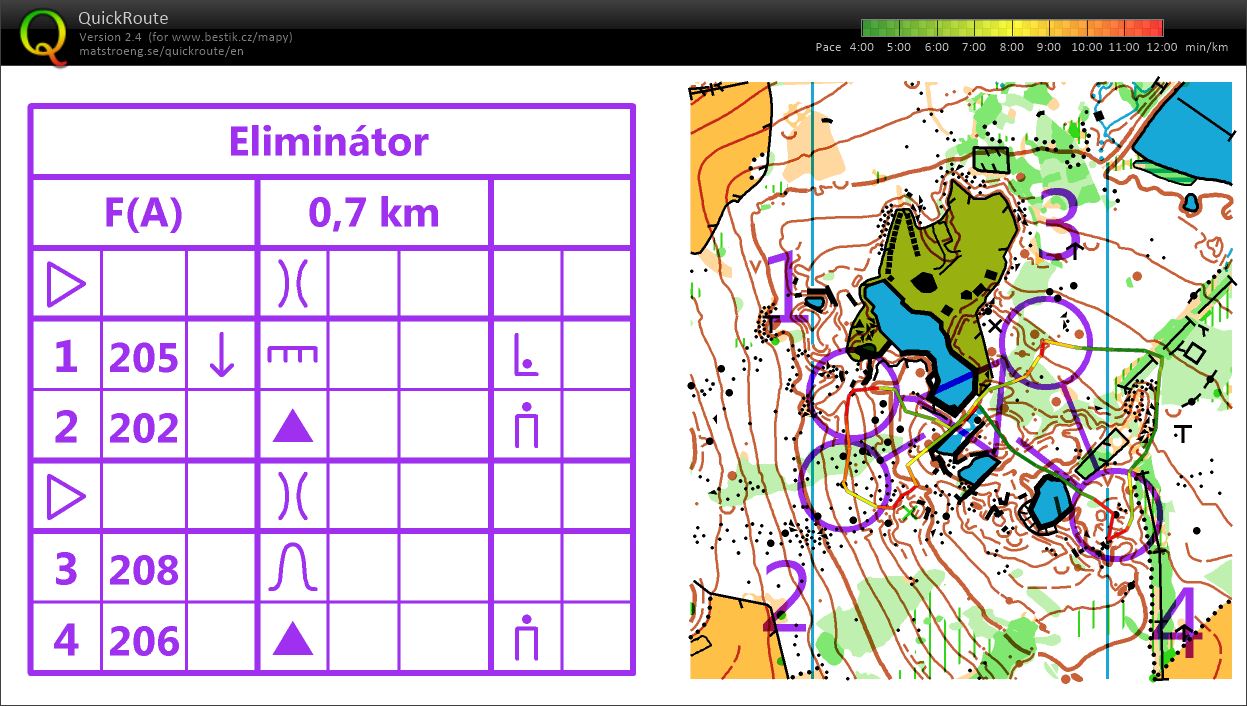Viewport: 1247px width, 706px height.
Task: Click the L-shaped corner symbol in control 1 row
Action: pyautogui.click(x=526, y=356)
